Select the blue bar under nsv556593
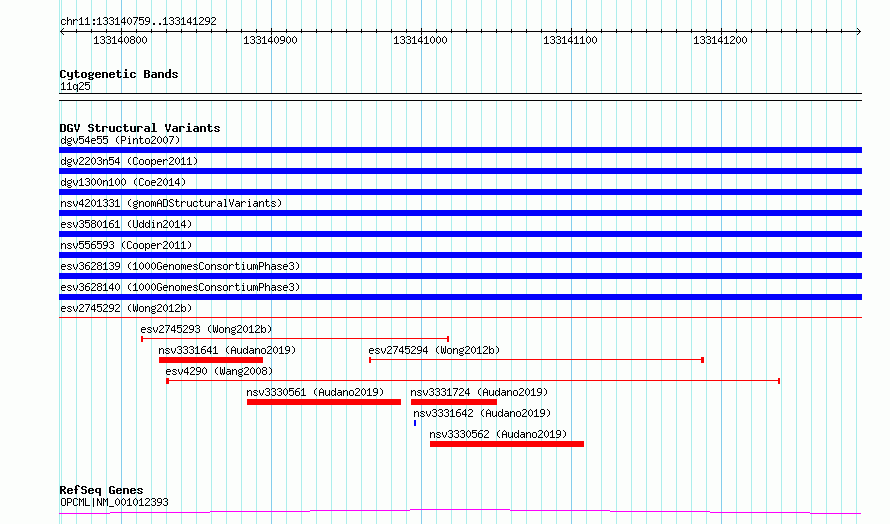 point(460,255)
